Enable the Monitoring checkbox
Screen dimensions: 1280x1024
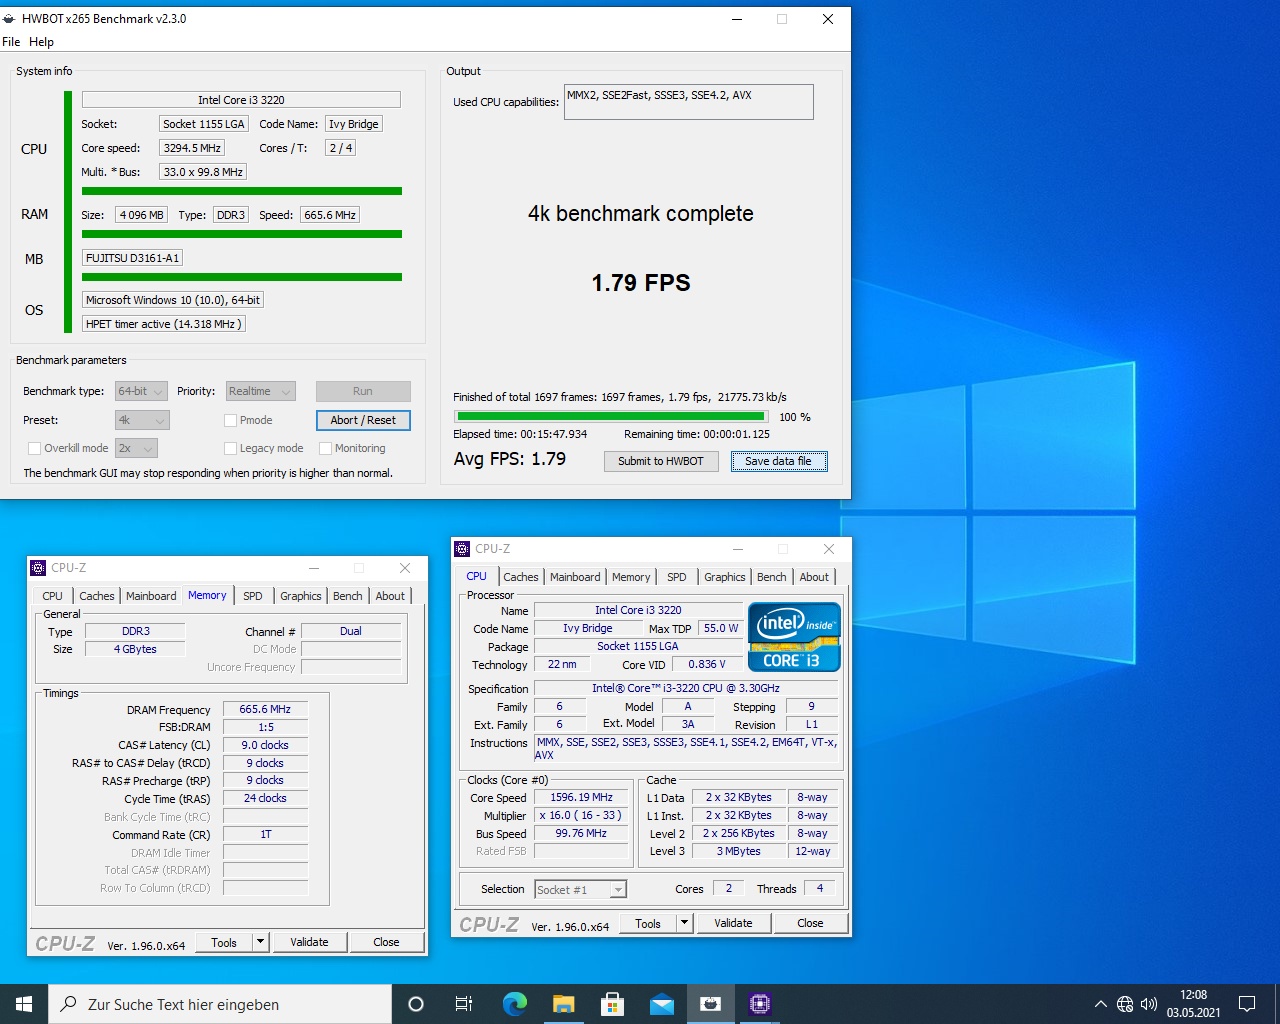click(x=325, y=448)
